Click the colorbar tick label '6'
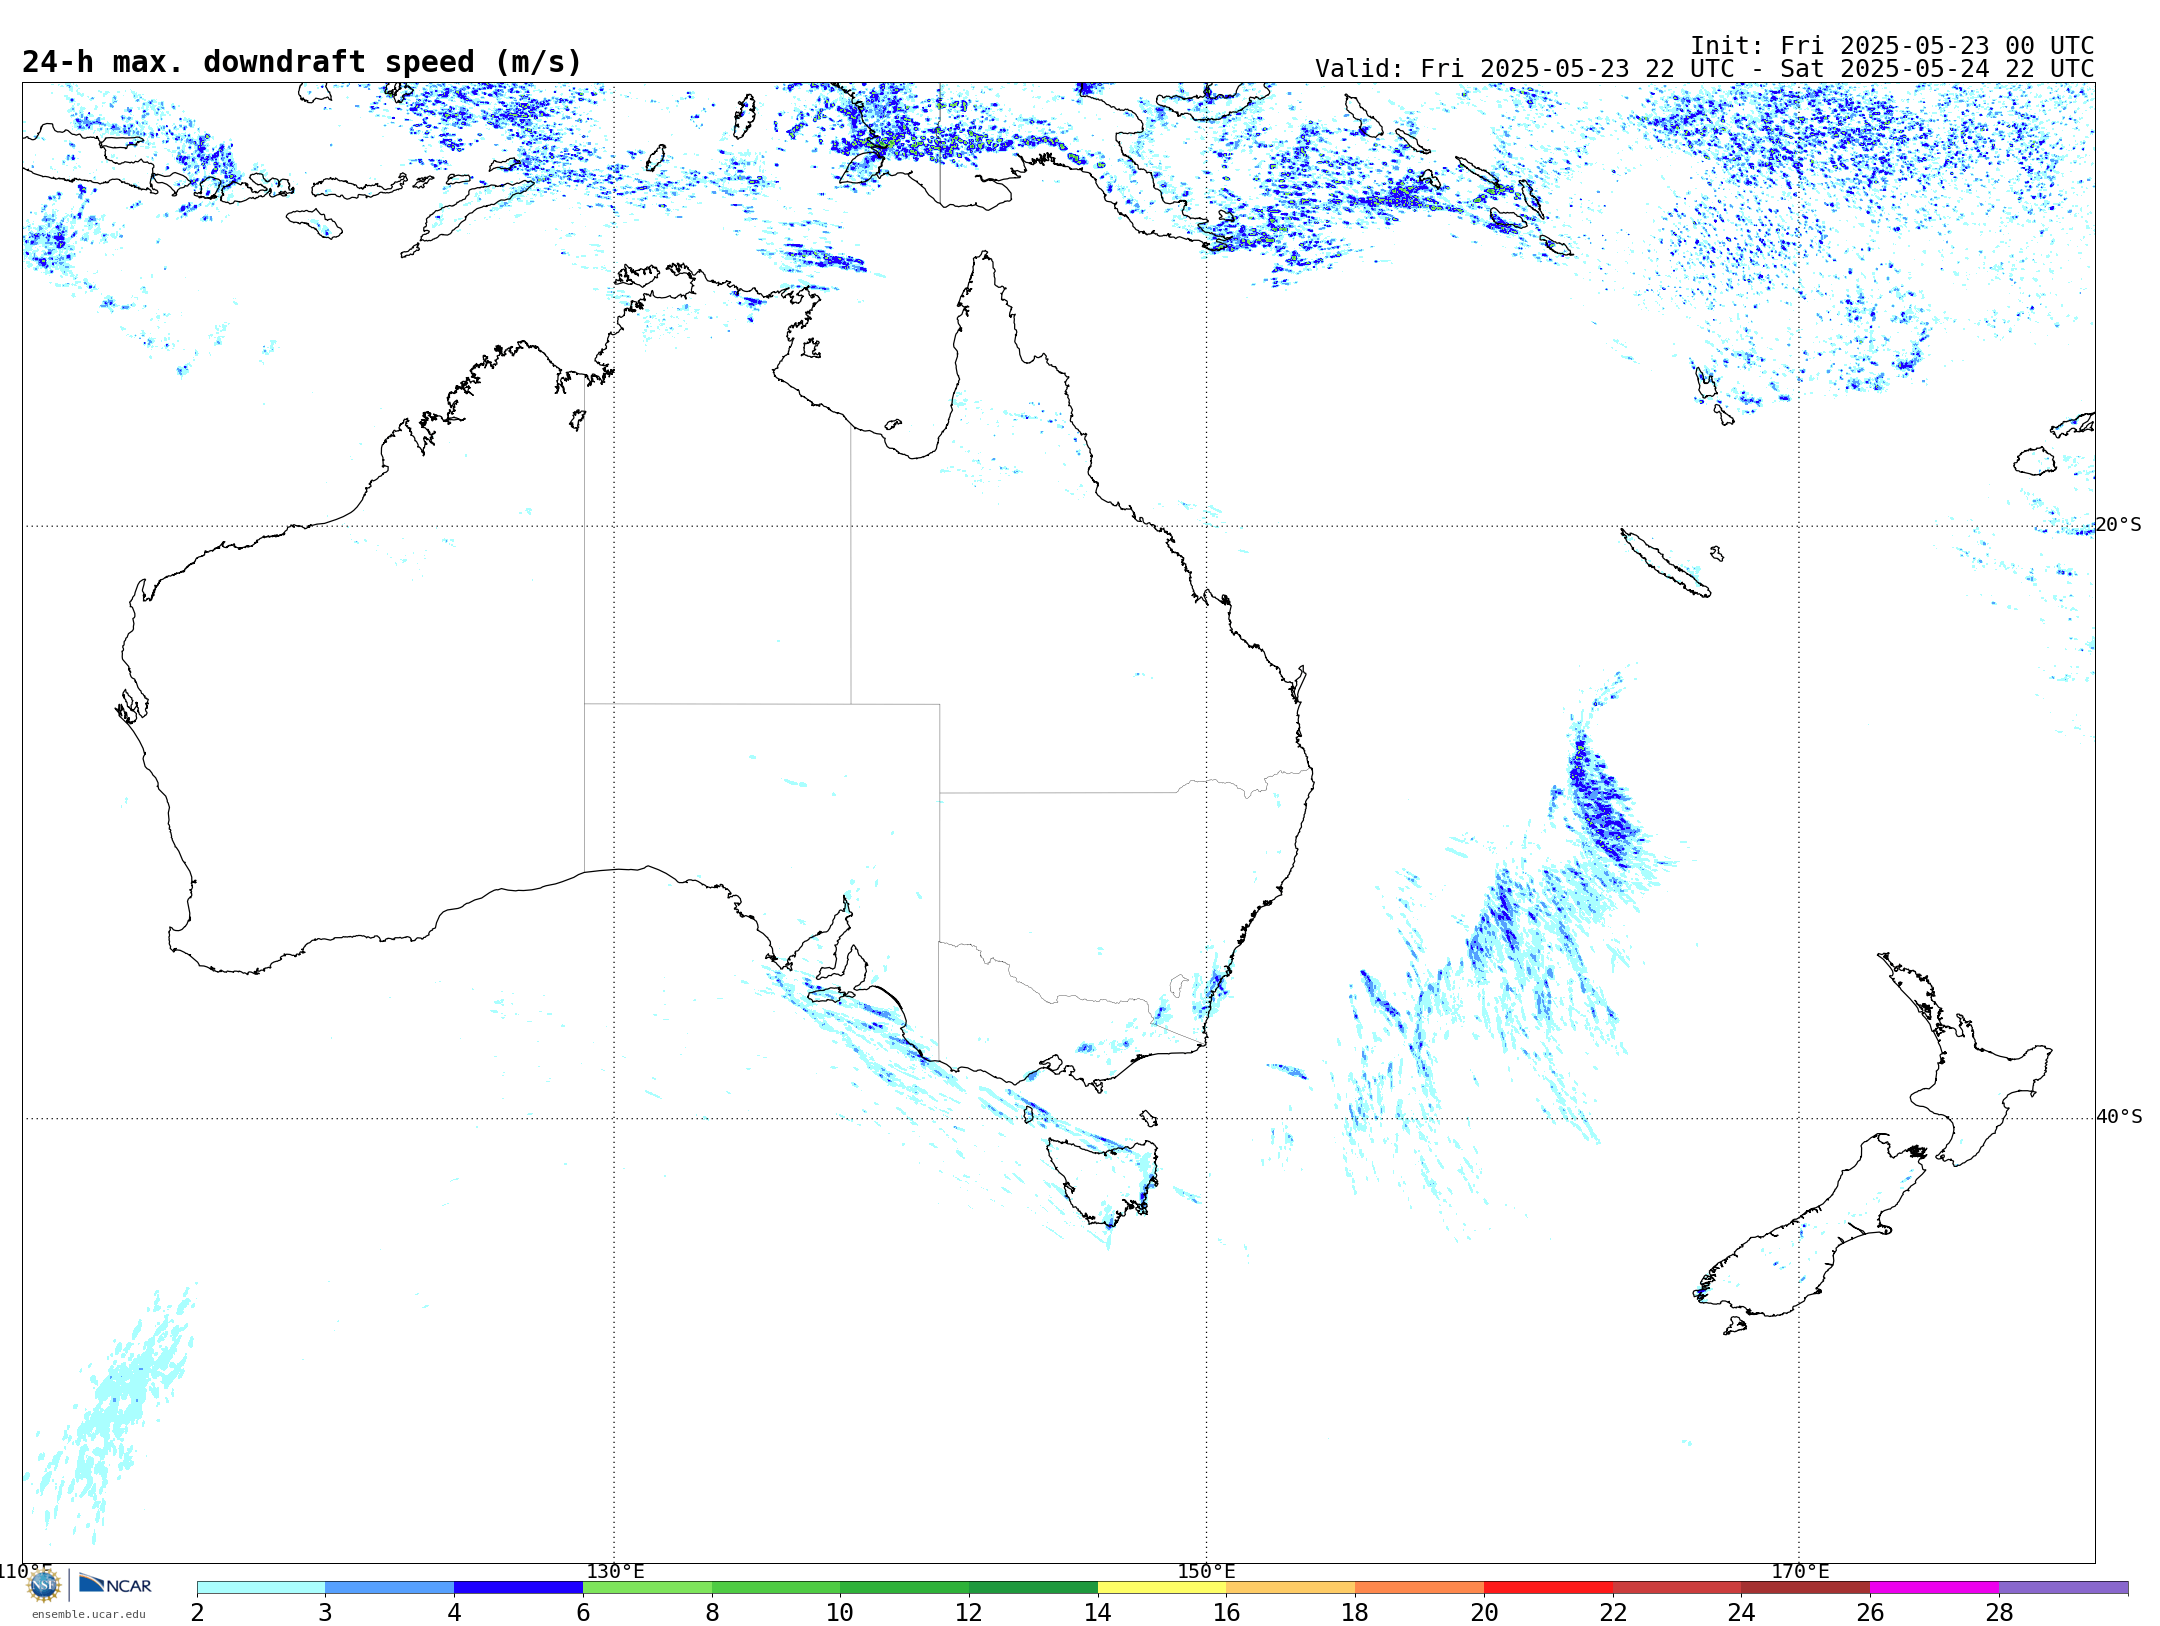This screenshot has height=1626, width=2160. (x=583, y=1612)
